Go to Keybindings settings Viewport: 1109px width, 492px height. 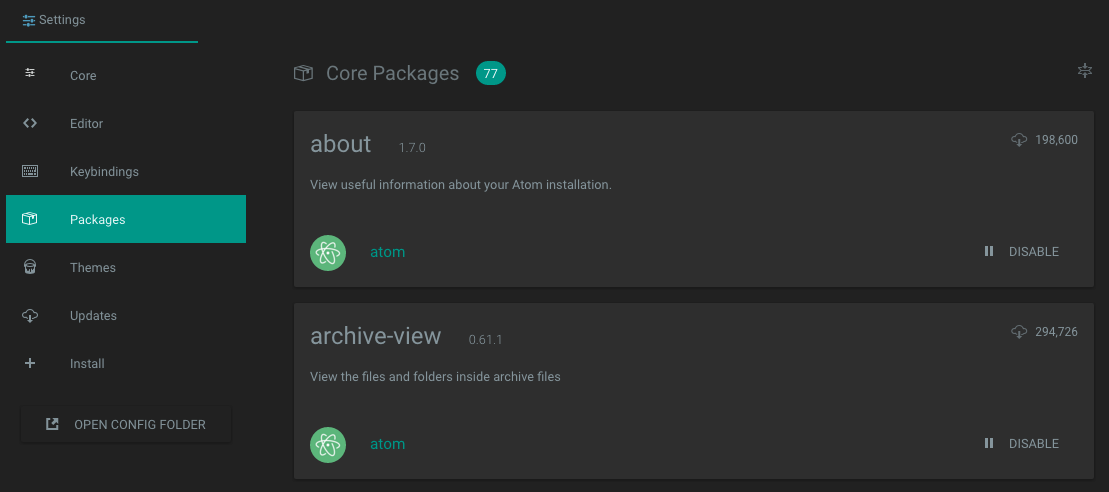[x=126, y=171]
